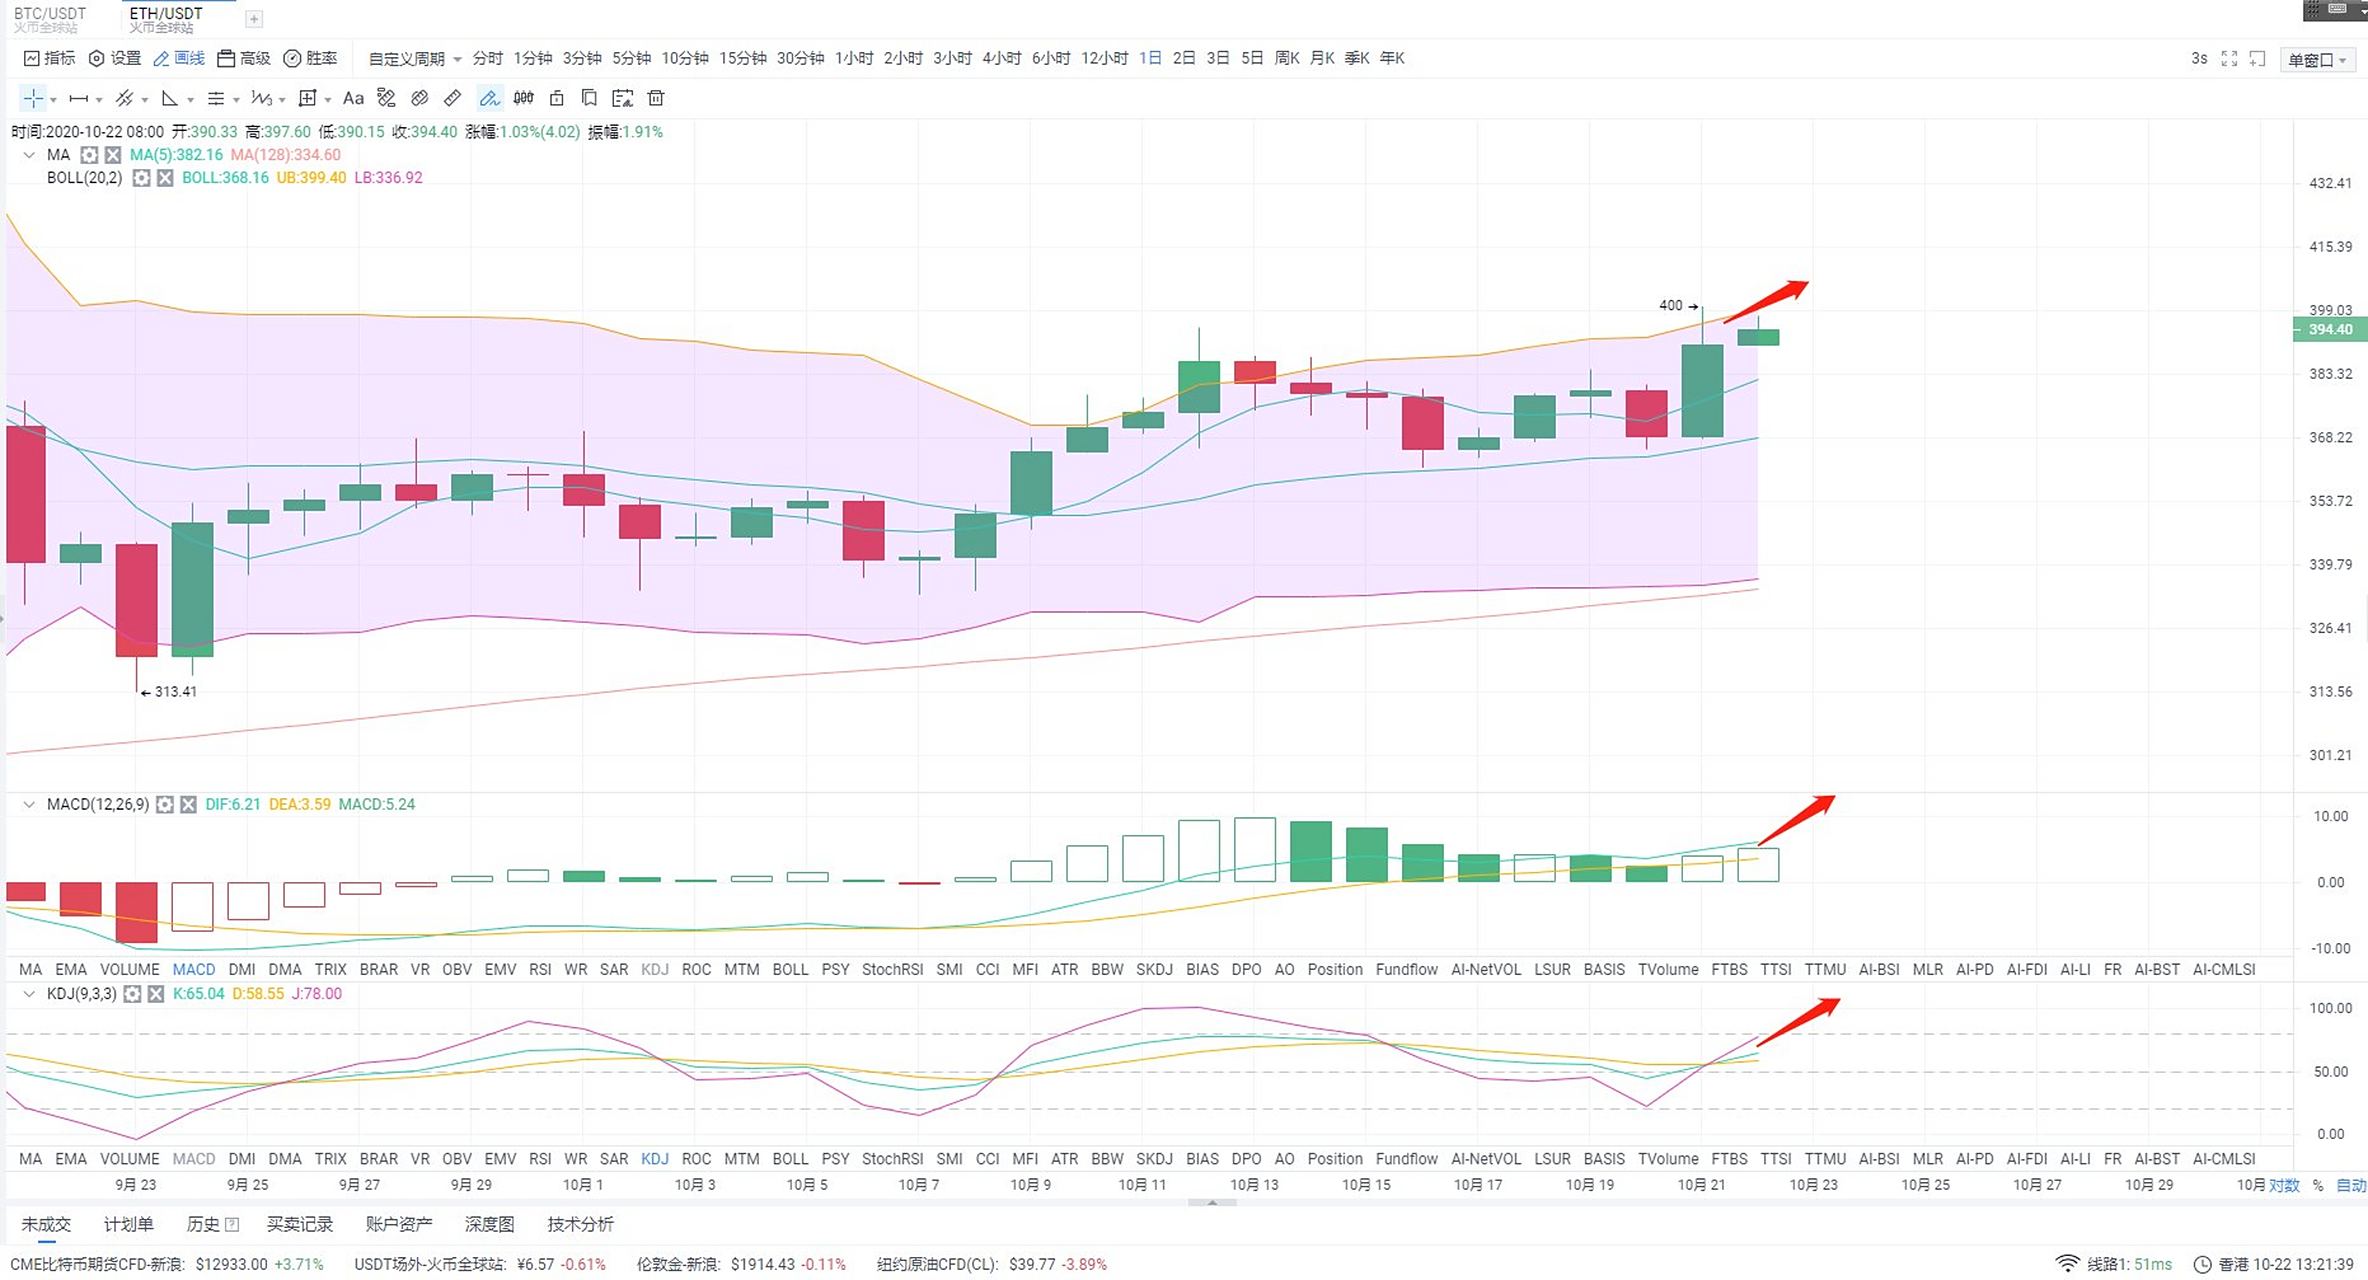
Task: Select the 4小时 timeframe
Action: pos(1001,58)
